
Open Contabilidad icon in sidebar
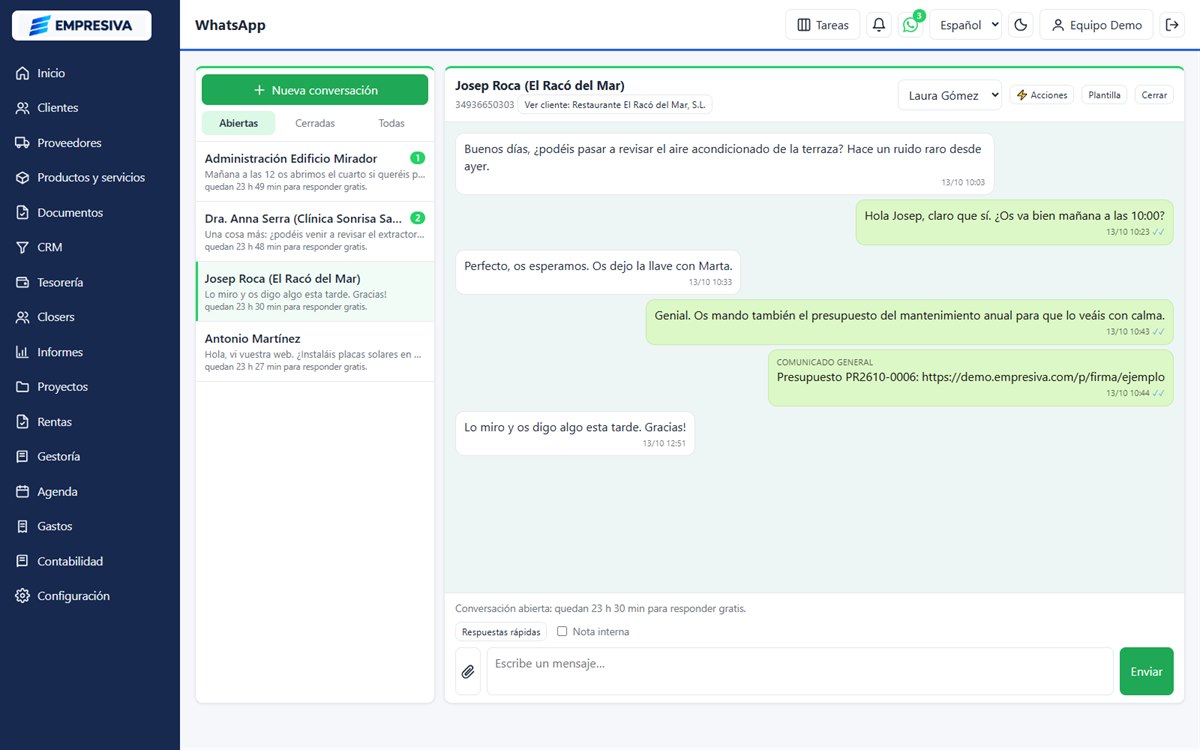click(22, 561)
